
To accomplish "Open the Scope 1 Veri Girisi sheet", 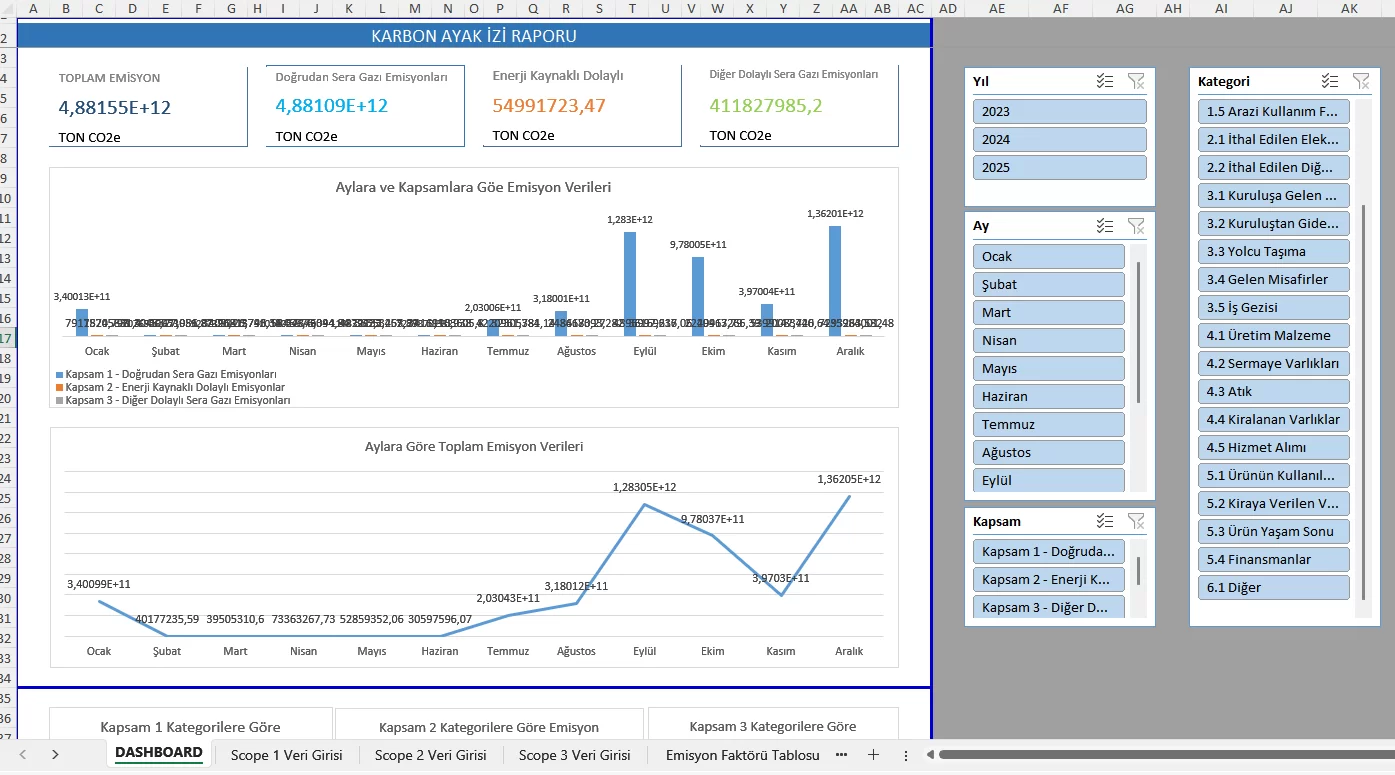I will pos(286,755).
